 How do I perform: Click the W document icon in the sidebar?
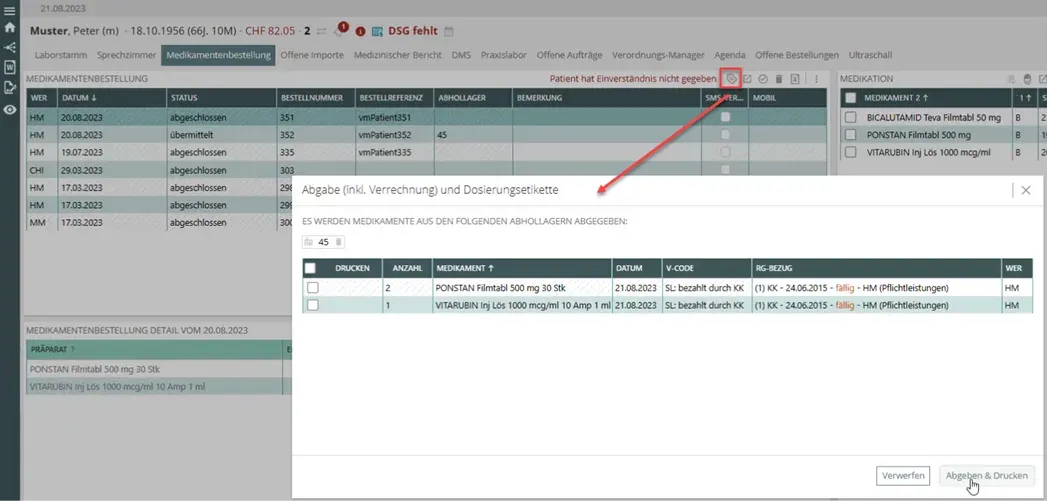(9, 67)
